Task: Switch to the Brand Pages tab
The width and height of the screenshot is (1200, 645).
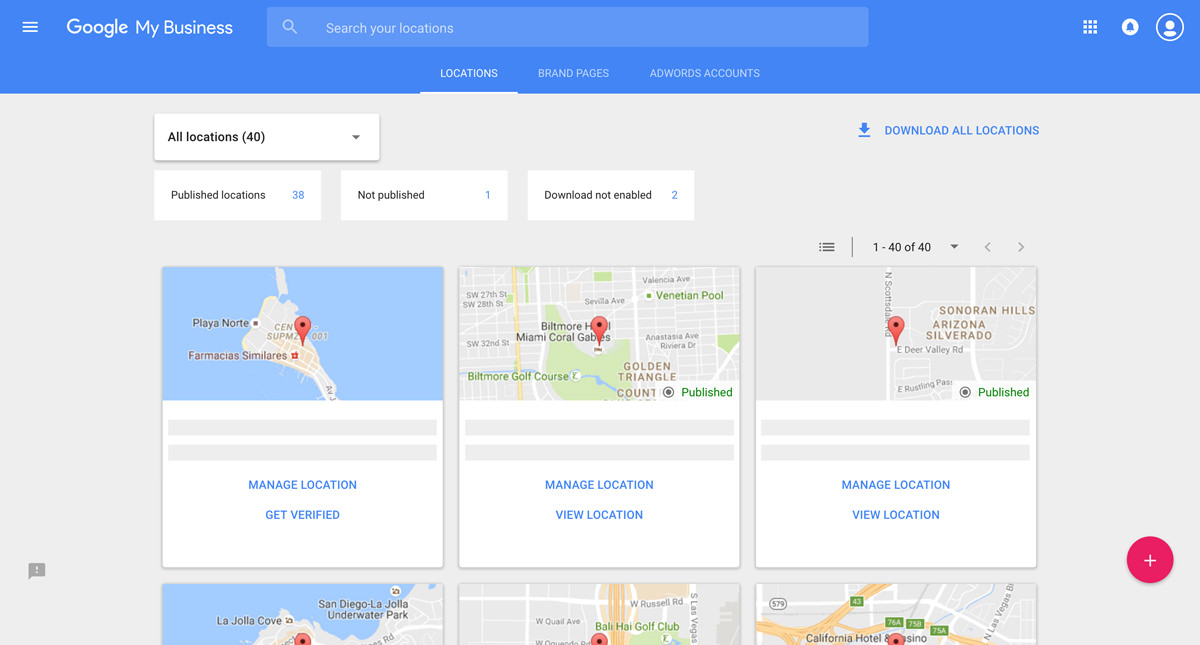Action: pos(573,73)
